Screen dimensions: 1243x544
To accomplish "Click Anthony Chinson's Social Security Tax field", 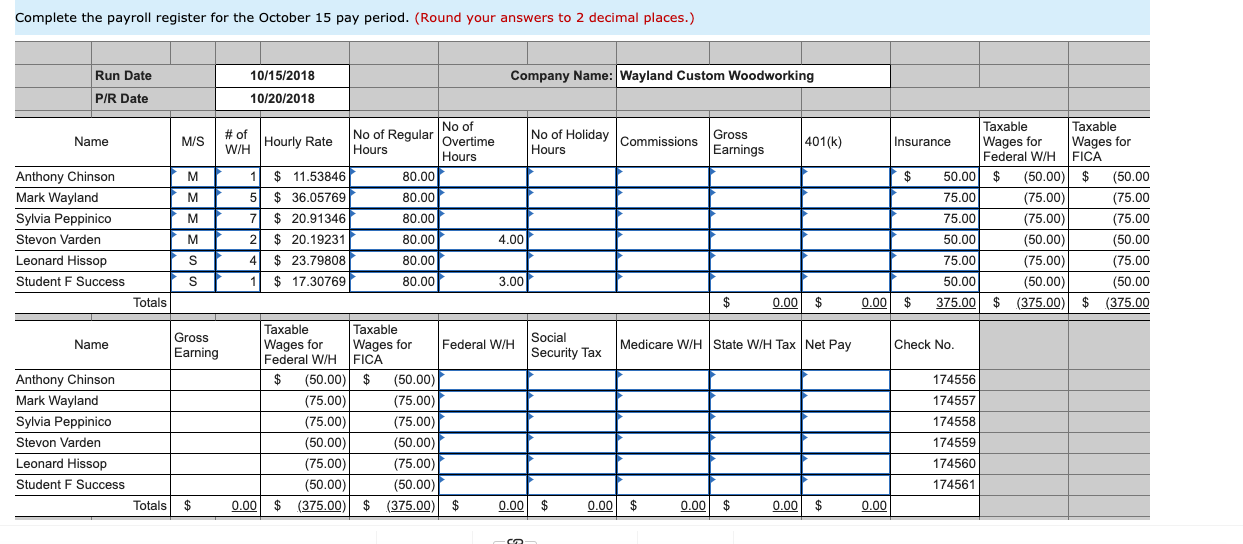I will click(572, 380).
